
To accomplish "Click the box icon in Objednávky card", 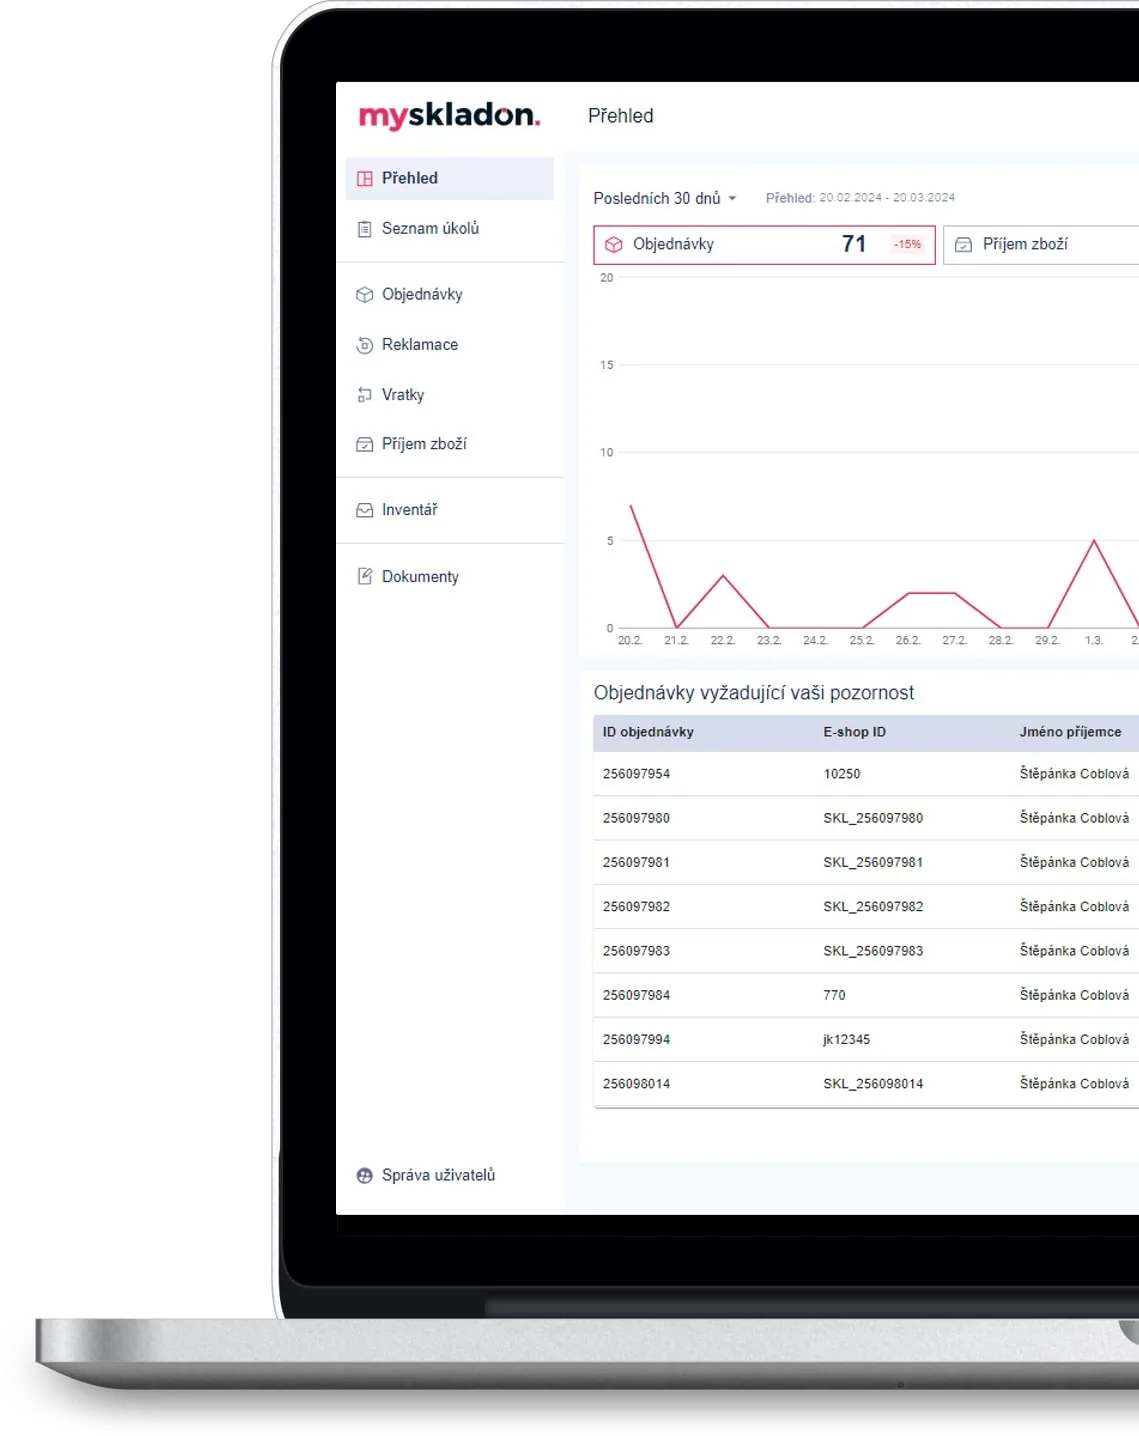I will [x=614, y=244].
